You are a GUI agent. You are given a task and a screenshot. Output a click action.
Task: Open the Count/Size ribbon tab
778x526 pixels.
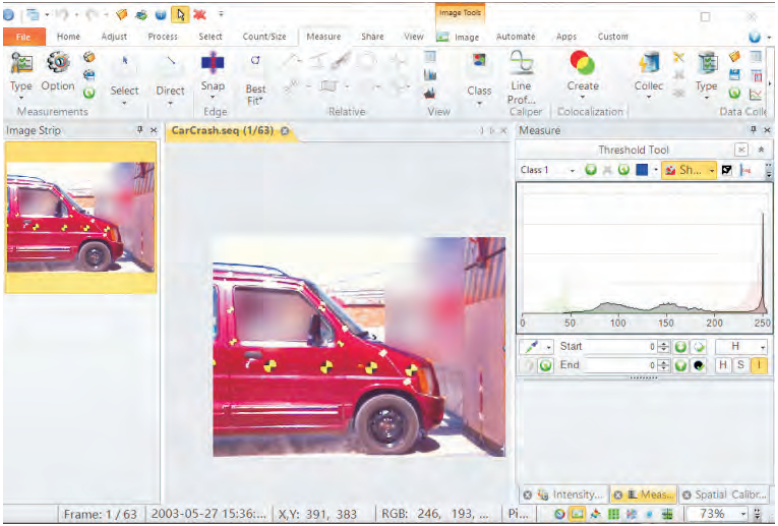[x=264, y=37]
